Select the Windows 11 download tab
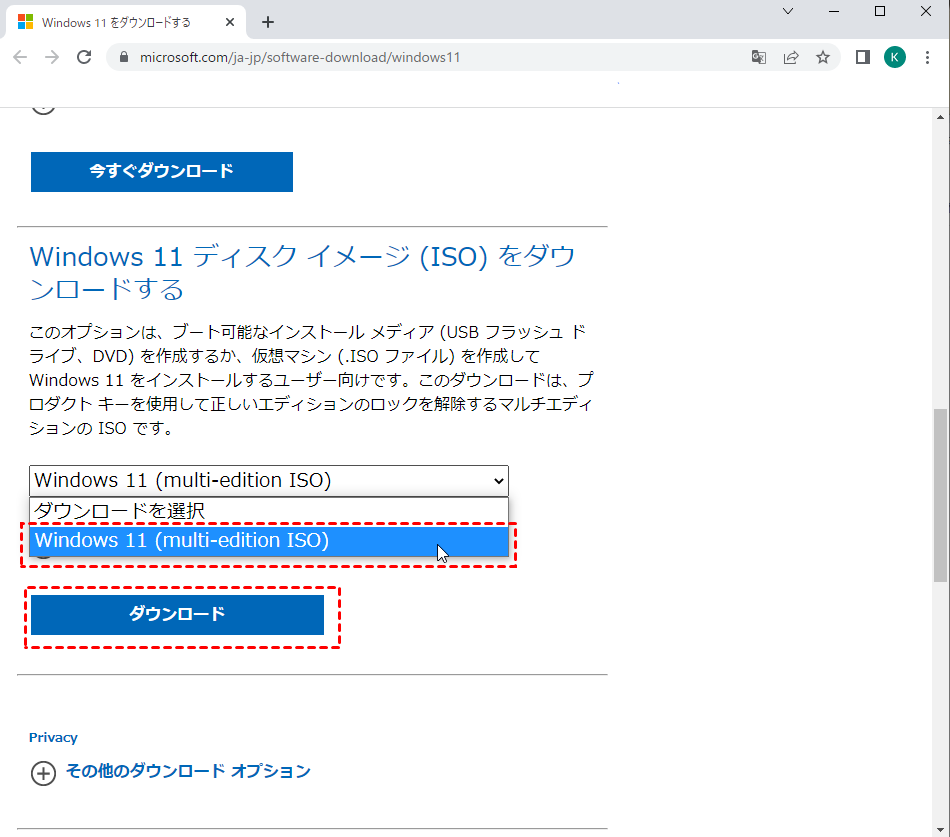The width and height of the screenshot is (950, 837). (126, 22)
